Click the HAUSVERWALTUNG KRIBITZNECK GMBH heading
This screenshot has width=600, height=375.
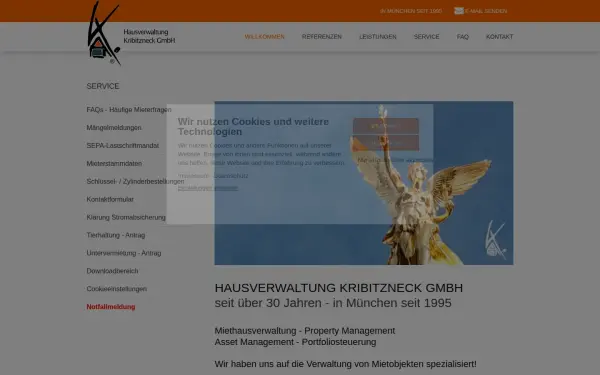coord(339,288)
